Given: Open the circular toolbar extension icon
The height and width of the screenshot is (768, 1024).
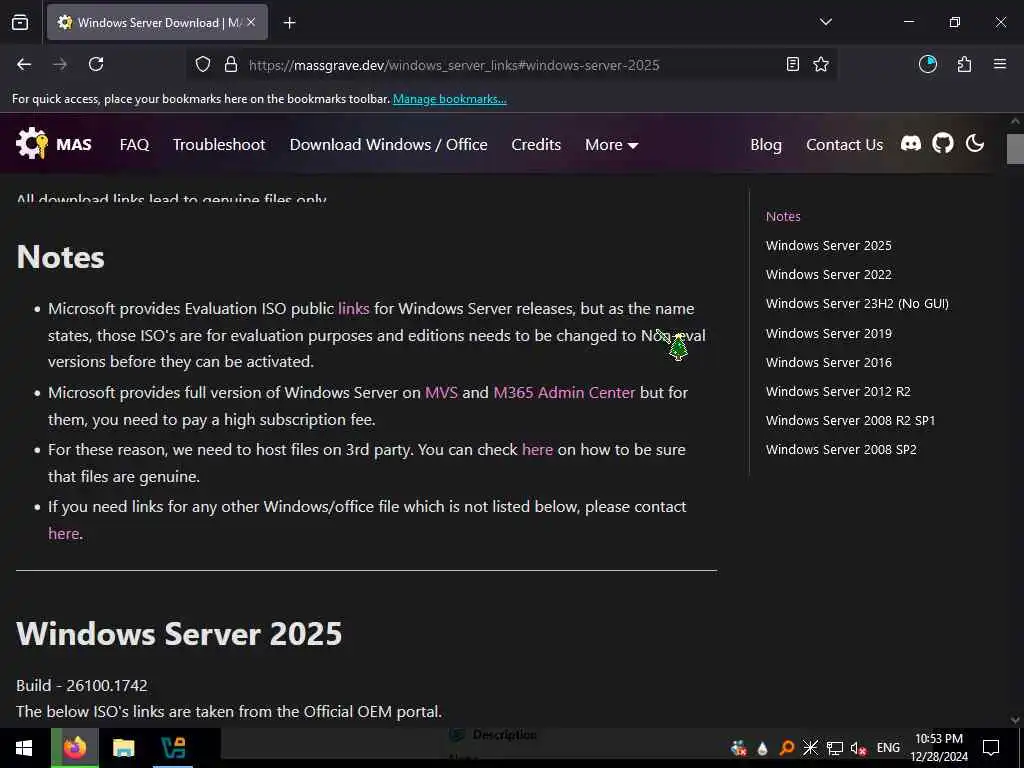Looking at the screenshot, I should [x=927, y=64].
